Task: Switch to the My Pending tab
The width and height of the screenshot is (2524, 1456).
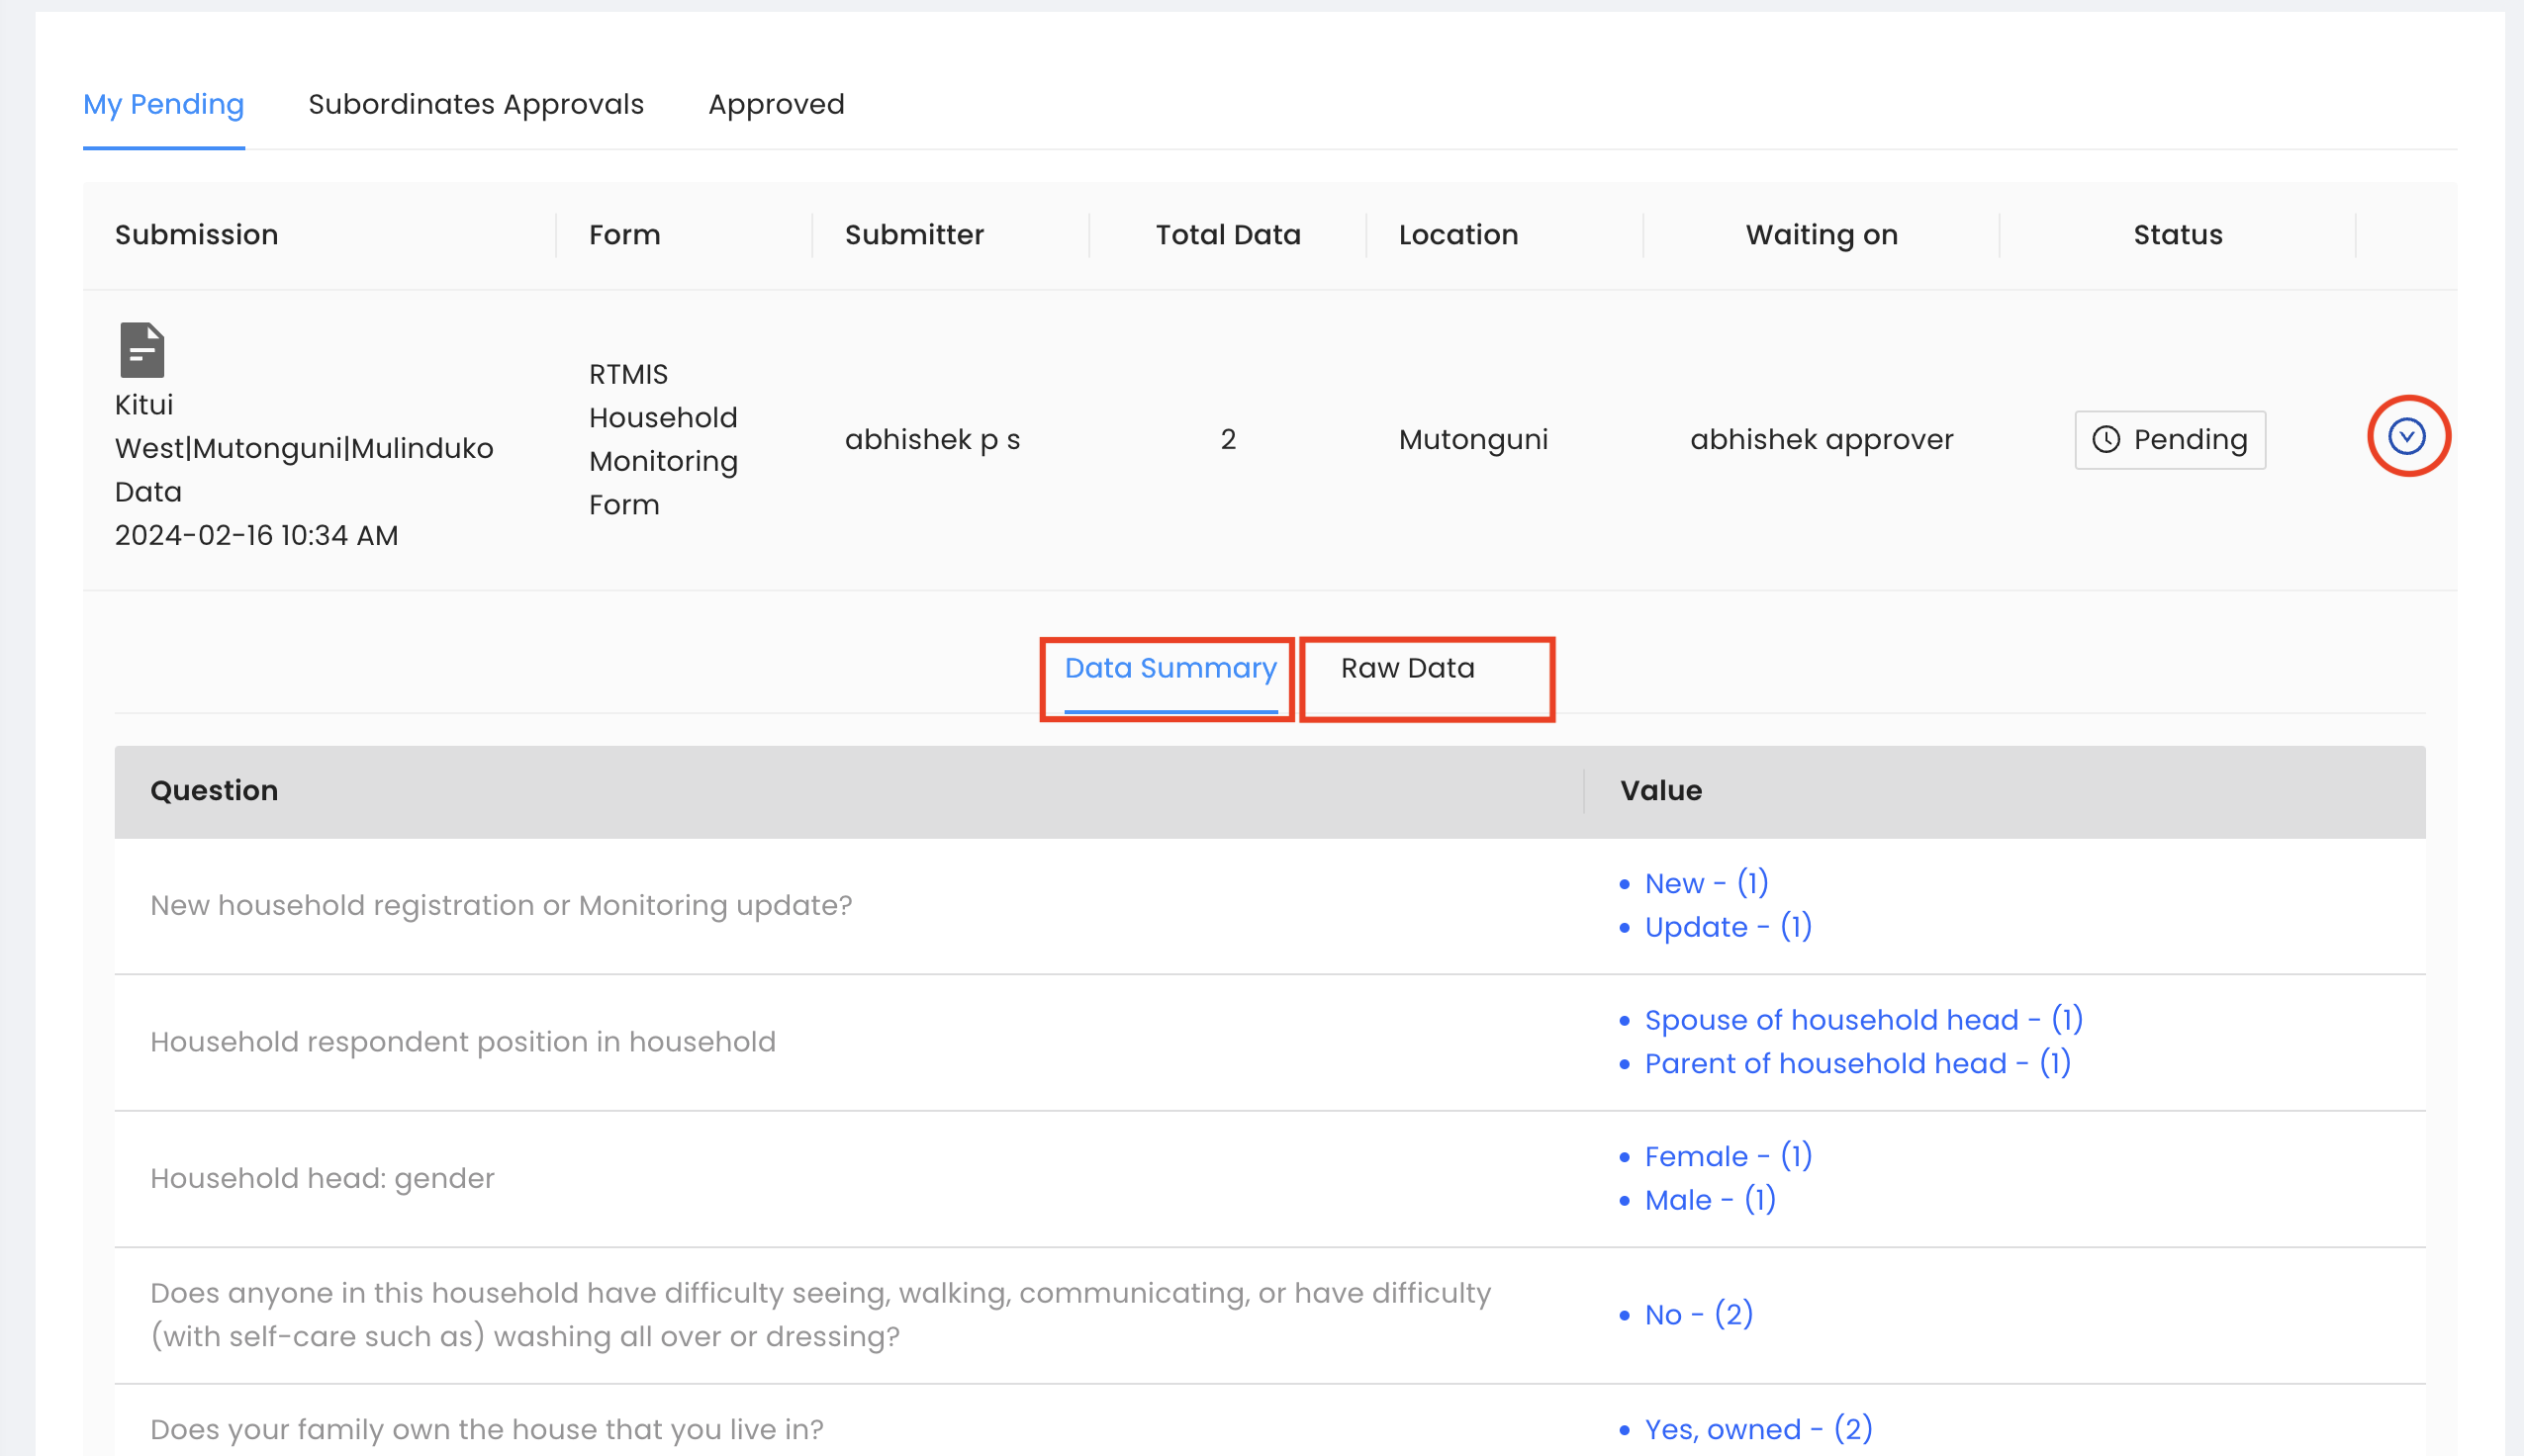Action: [164, 104]
